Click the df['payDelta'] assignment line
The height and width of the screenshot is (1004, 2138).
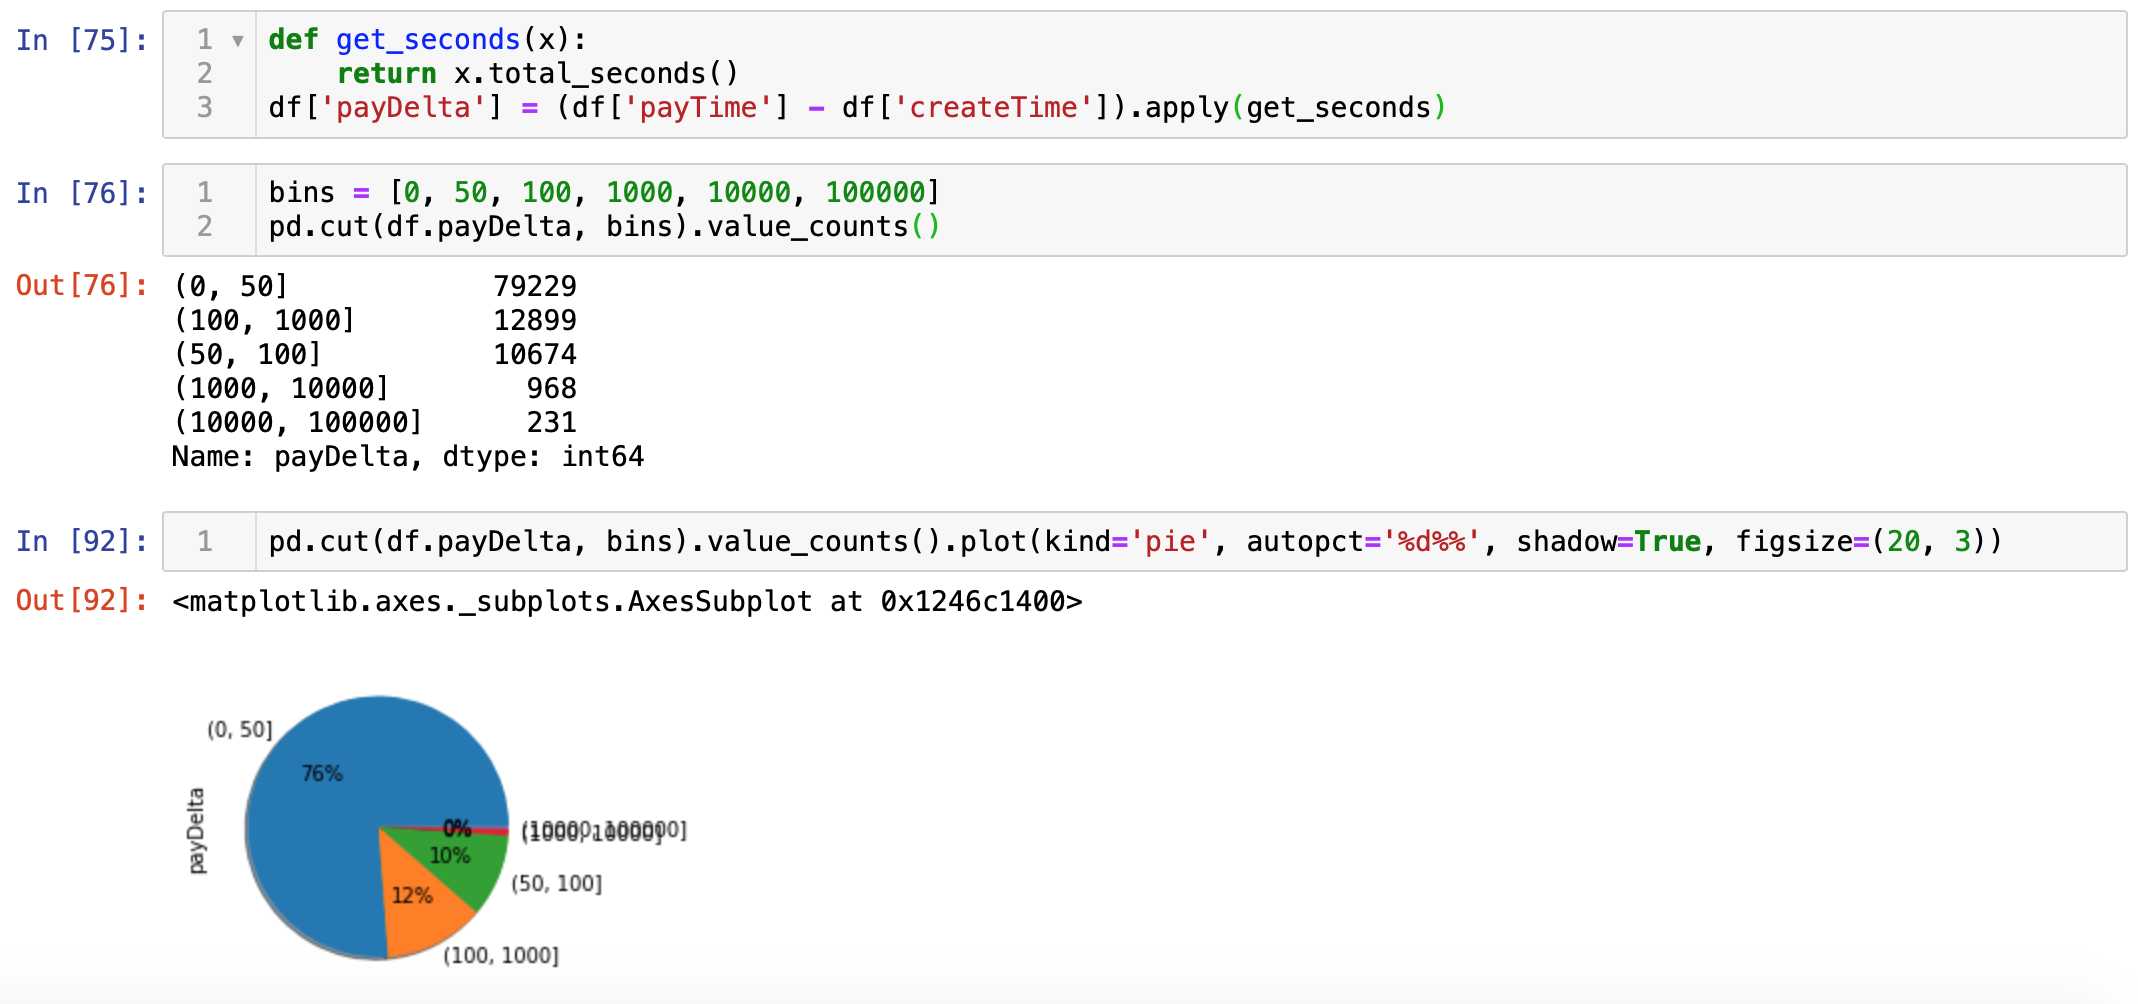857,108
